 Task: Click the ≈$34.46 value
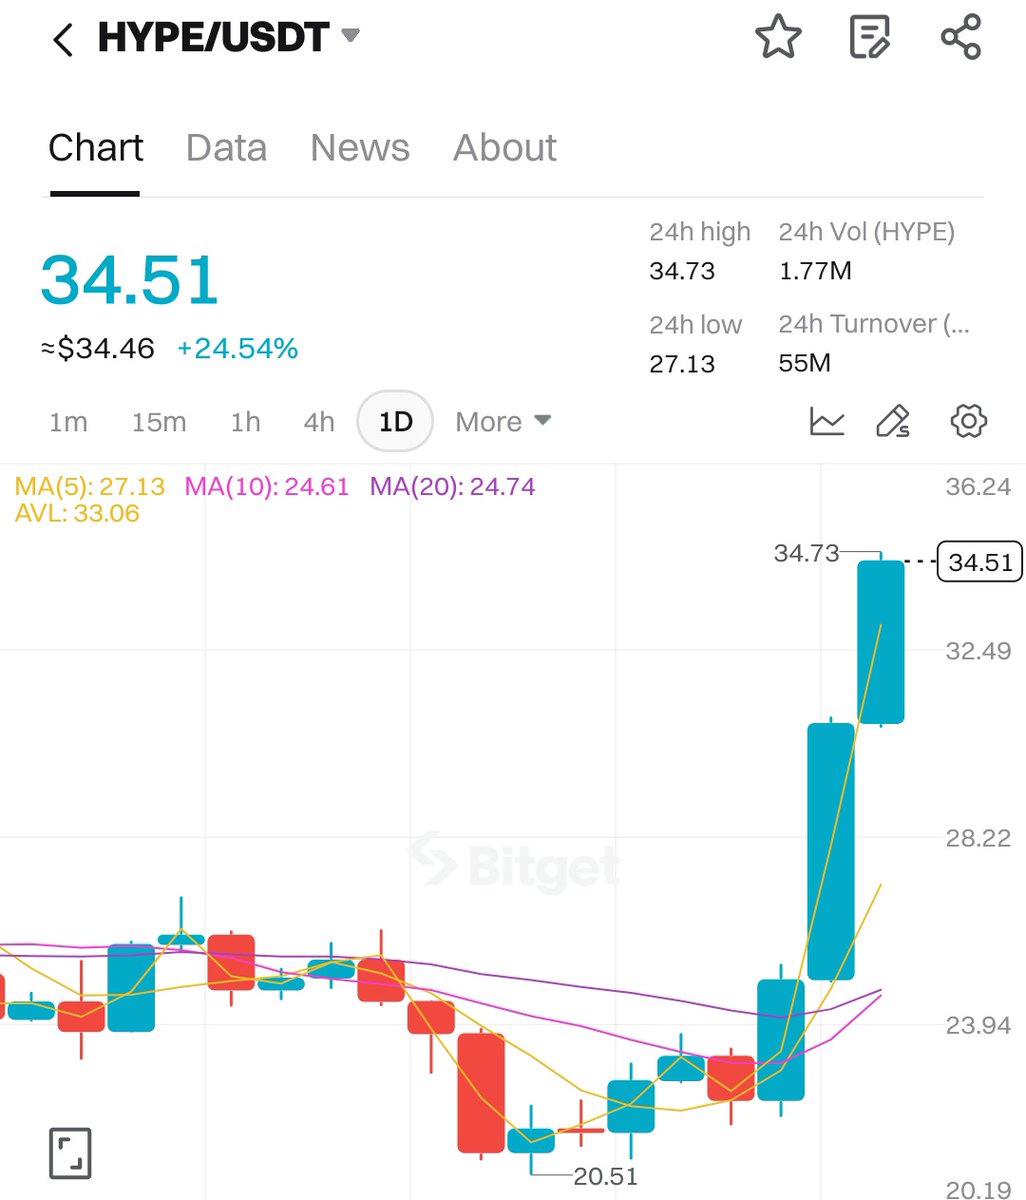[98, 348]
